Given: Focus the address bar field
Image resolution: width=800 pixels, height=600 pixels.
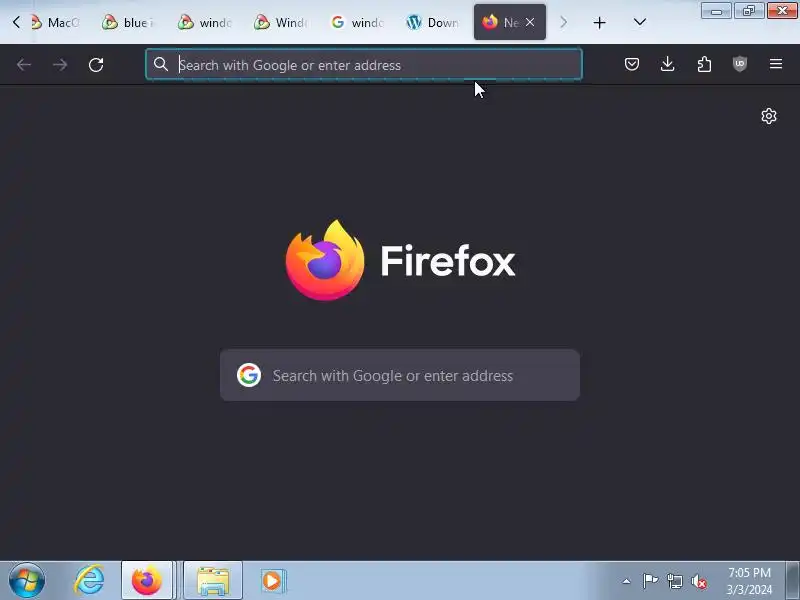Looking at the screenshot, I should pos(364,64).
